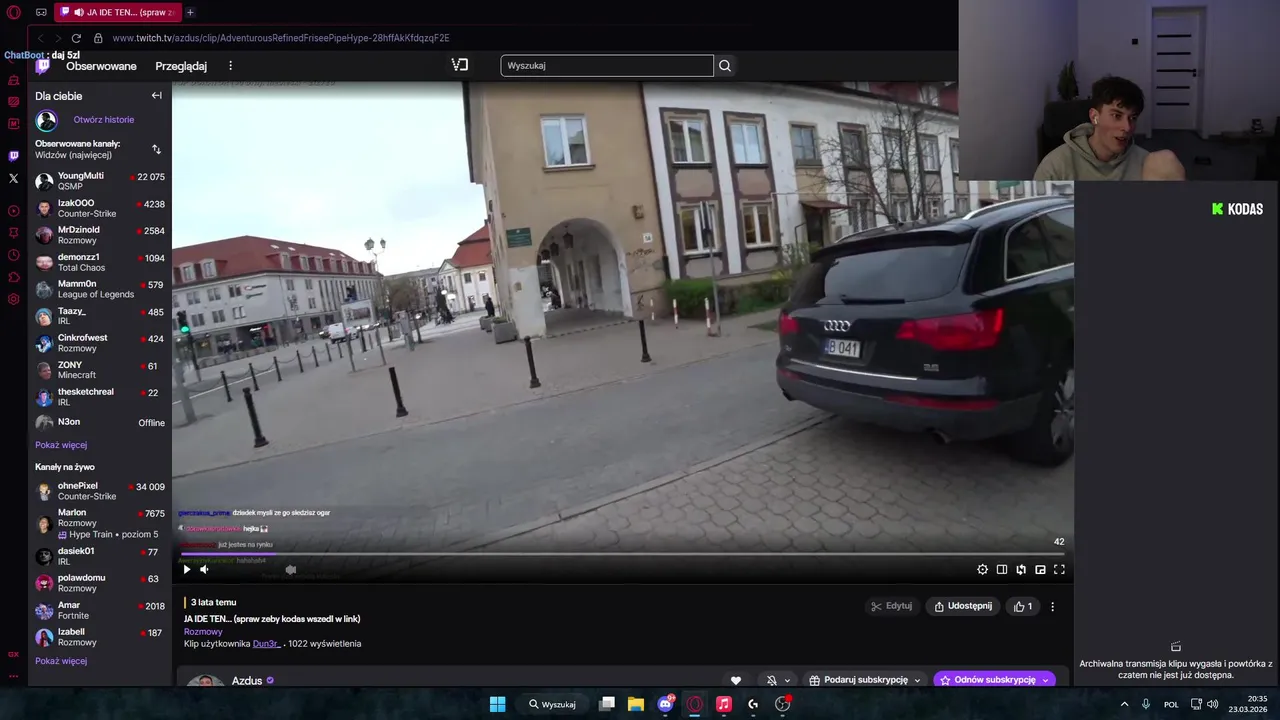Screen dimensions: 1280x720
Task: Enter fullscreen in clip player
Action: point(1059,569)
